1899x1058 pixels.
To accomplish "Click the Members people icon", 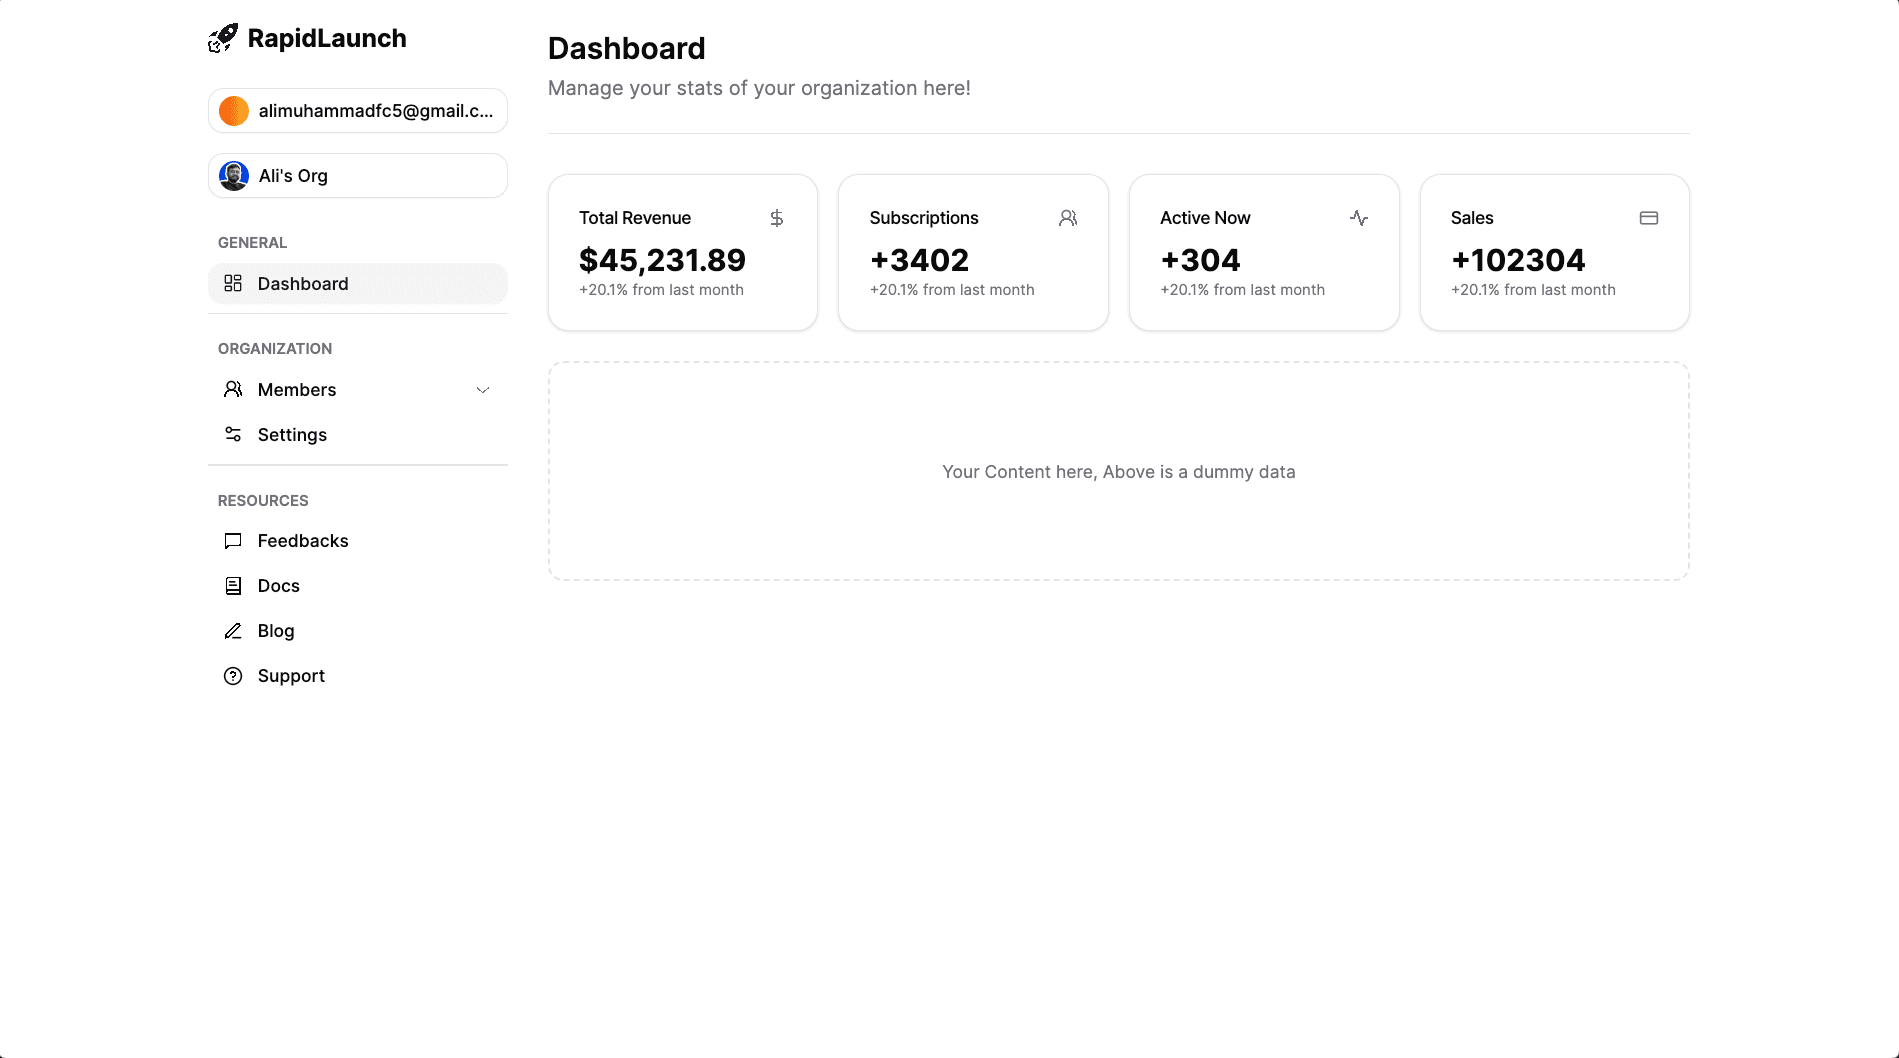I will tap(233, 389).
